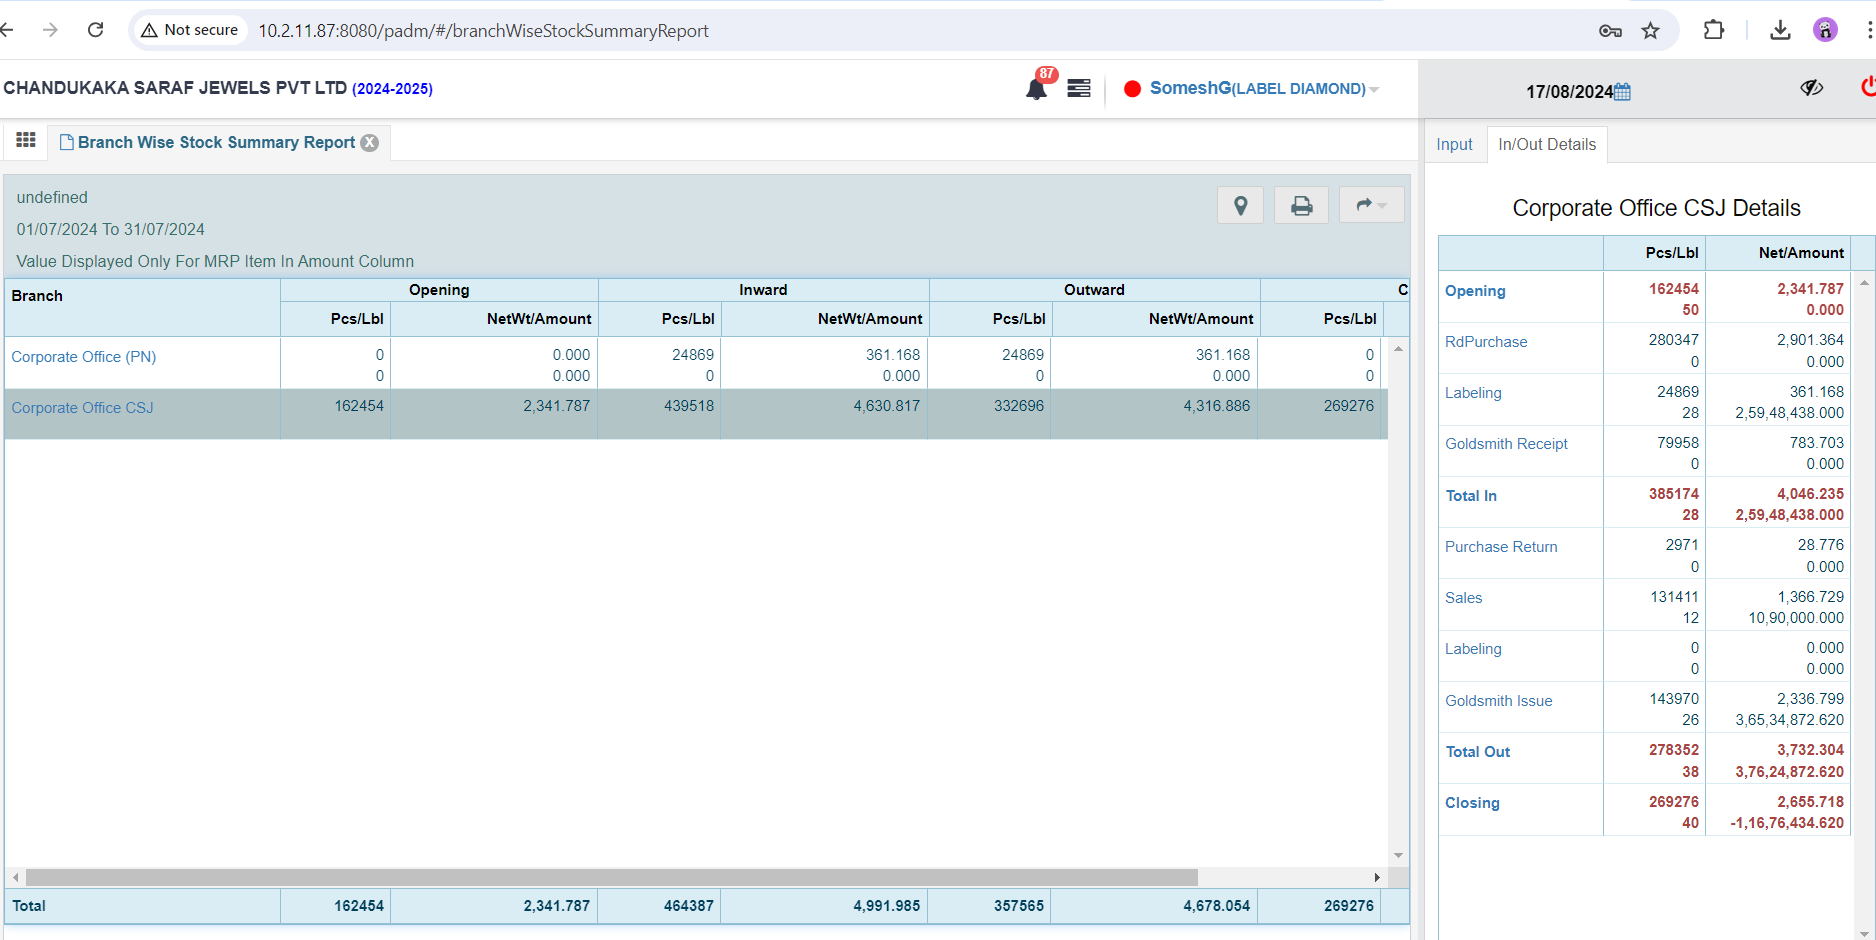Open browser downloads icon
This screenshot has height=940, width=1876.
(x=1780, y=30)
